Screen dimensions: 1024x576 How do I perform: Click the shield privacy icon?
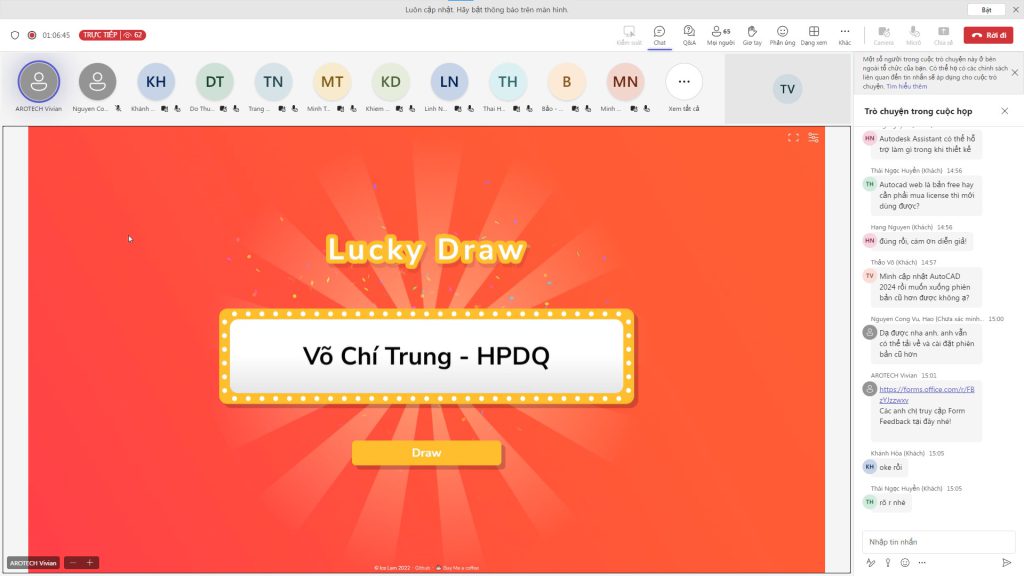[14, 35]
